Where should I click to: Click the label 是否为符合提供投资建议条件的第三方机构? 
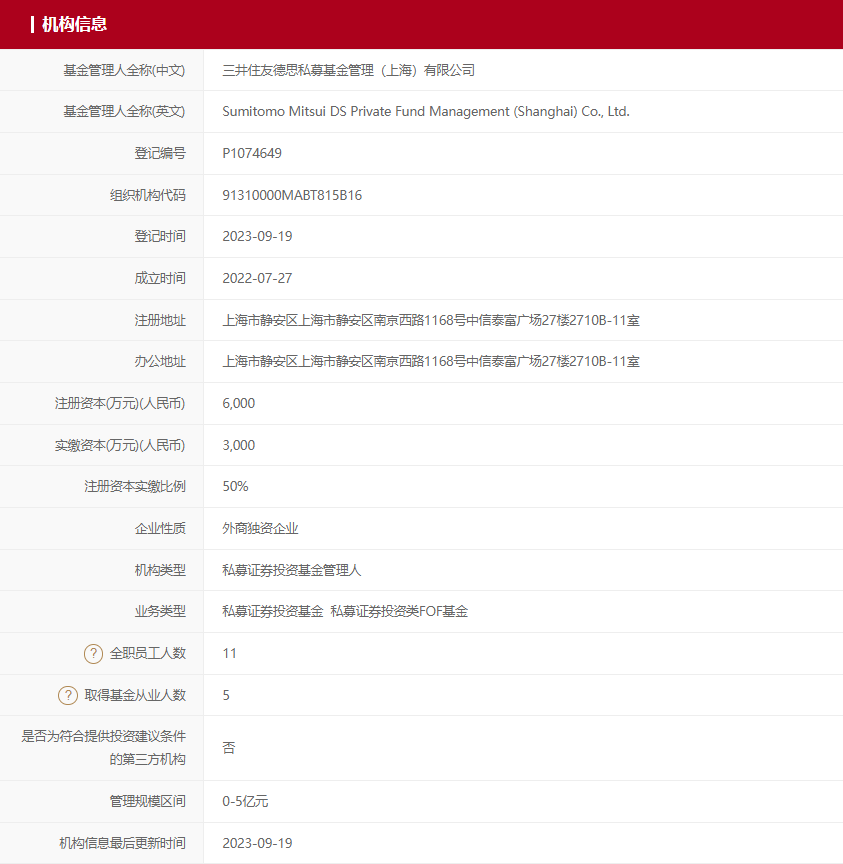pyautogui.click(x=104, y=748)
